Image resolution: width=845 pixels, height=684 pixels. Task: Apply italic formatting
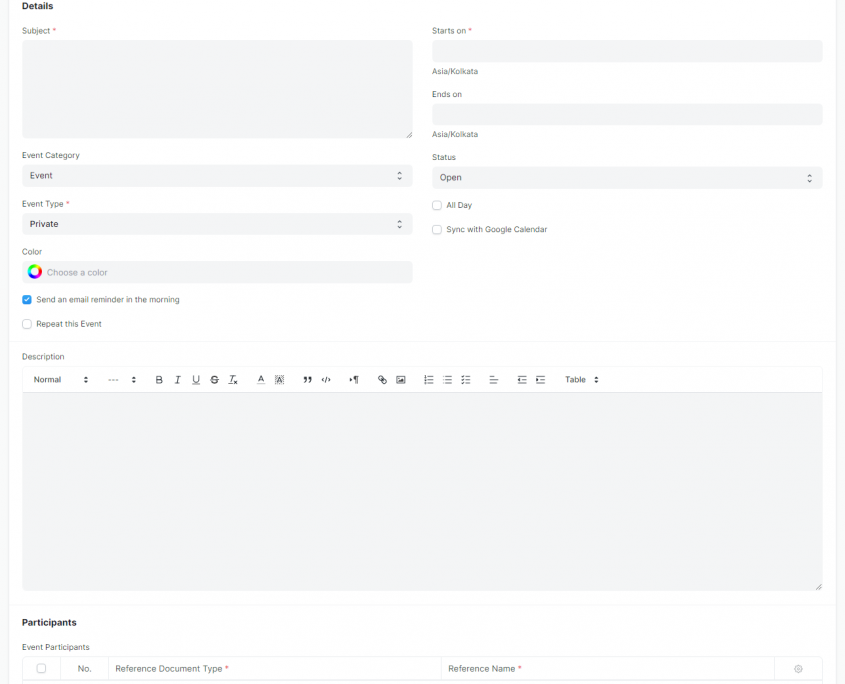(x=177, y=379)
